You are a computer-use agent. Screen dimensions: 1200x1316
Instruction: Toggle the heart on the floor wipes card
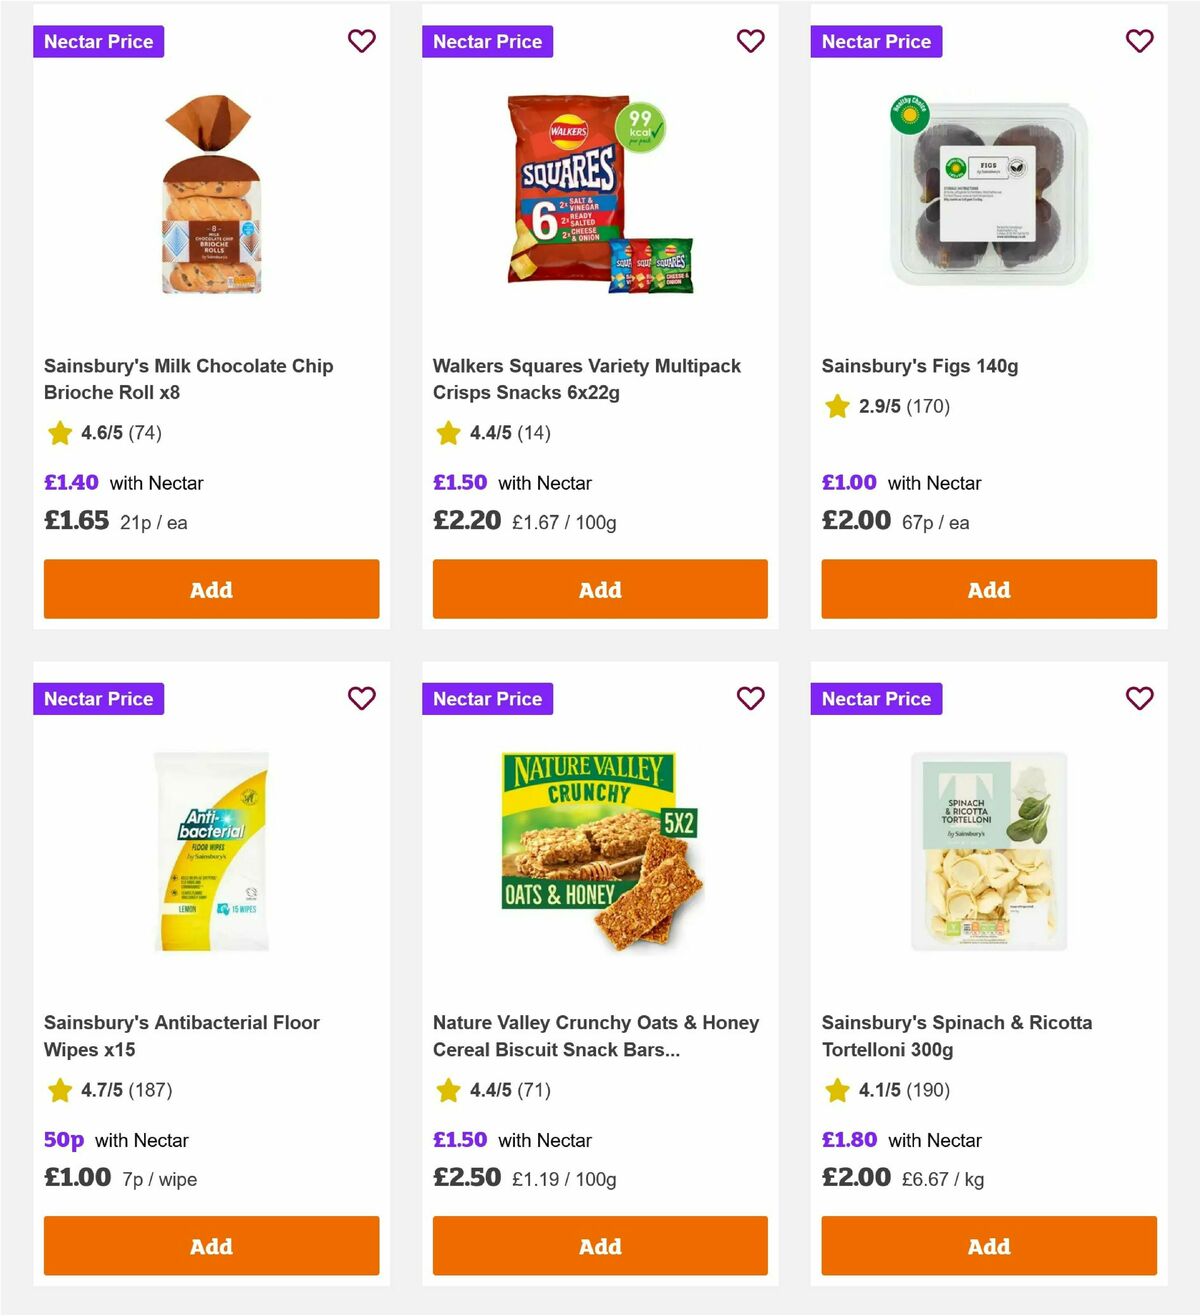[361, 698]
